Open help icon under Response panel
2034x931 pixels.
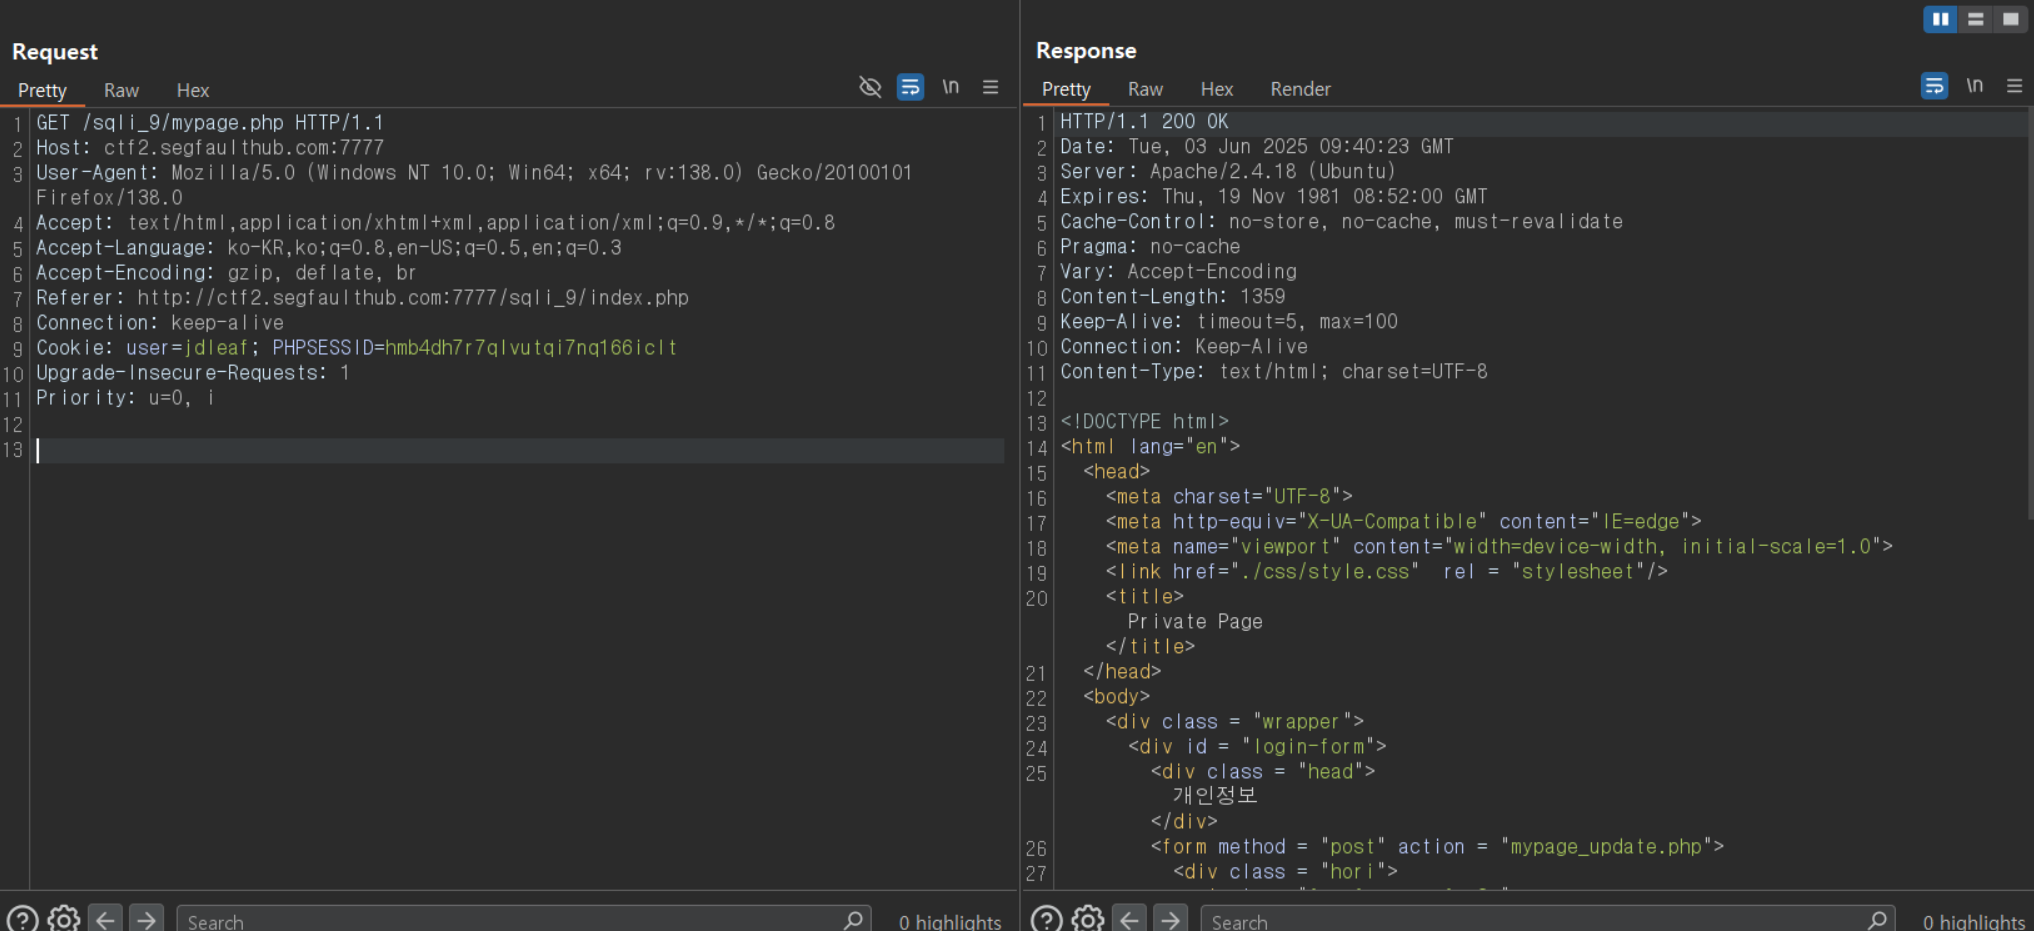point(1046,919)
